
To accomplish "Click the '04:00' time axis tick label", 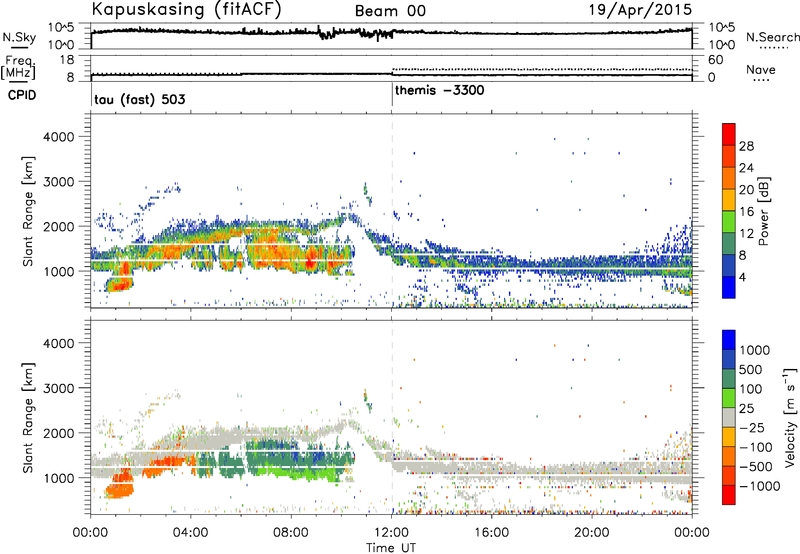I will pos(190,532).
